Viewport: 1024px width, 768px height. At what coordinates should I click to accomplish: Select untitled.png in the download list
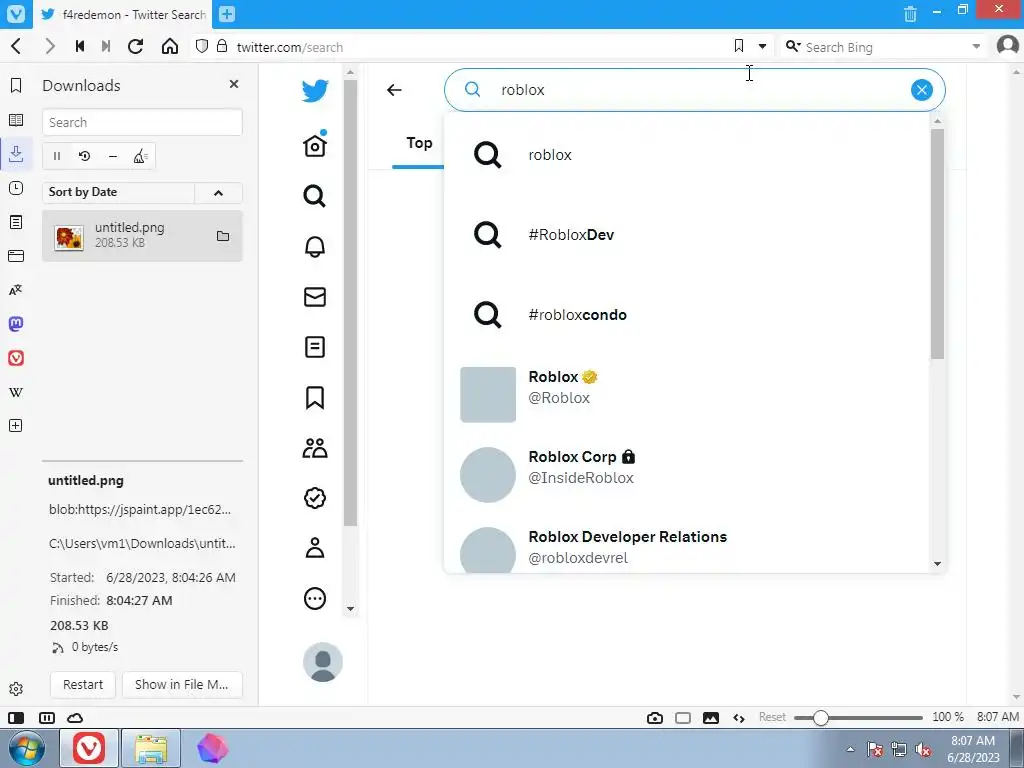(x=142, y=236)
